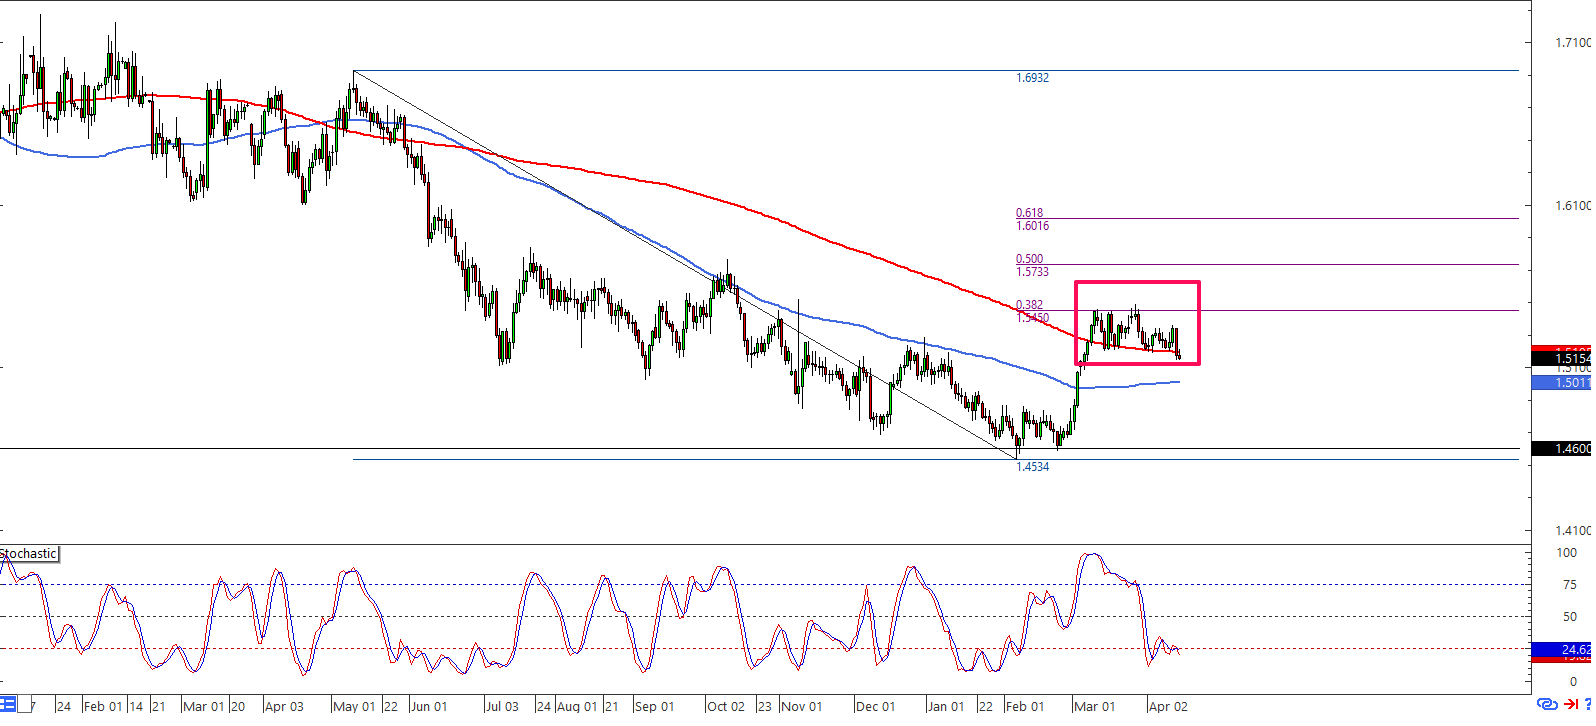Click the black 1.5154 current price tag

(1563, 358)
